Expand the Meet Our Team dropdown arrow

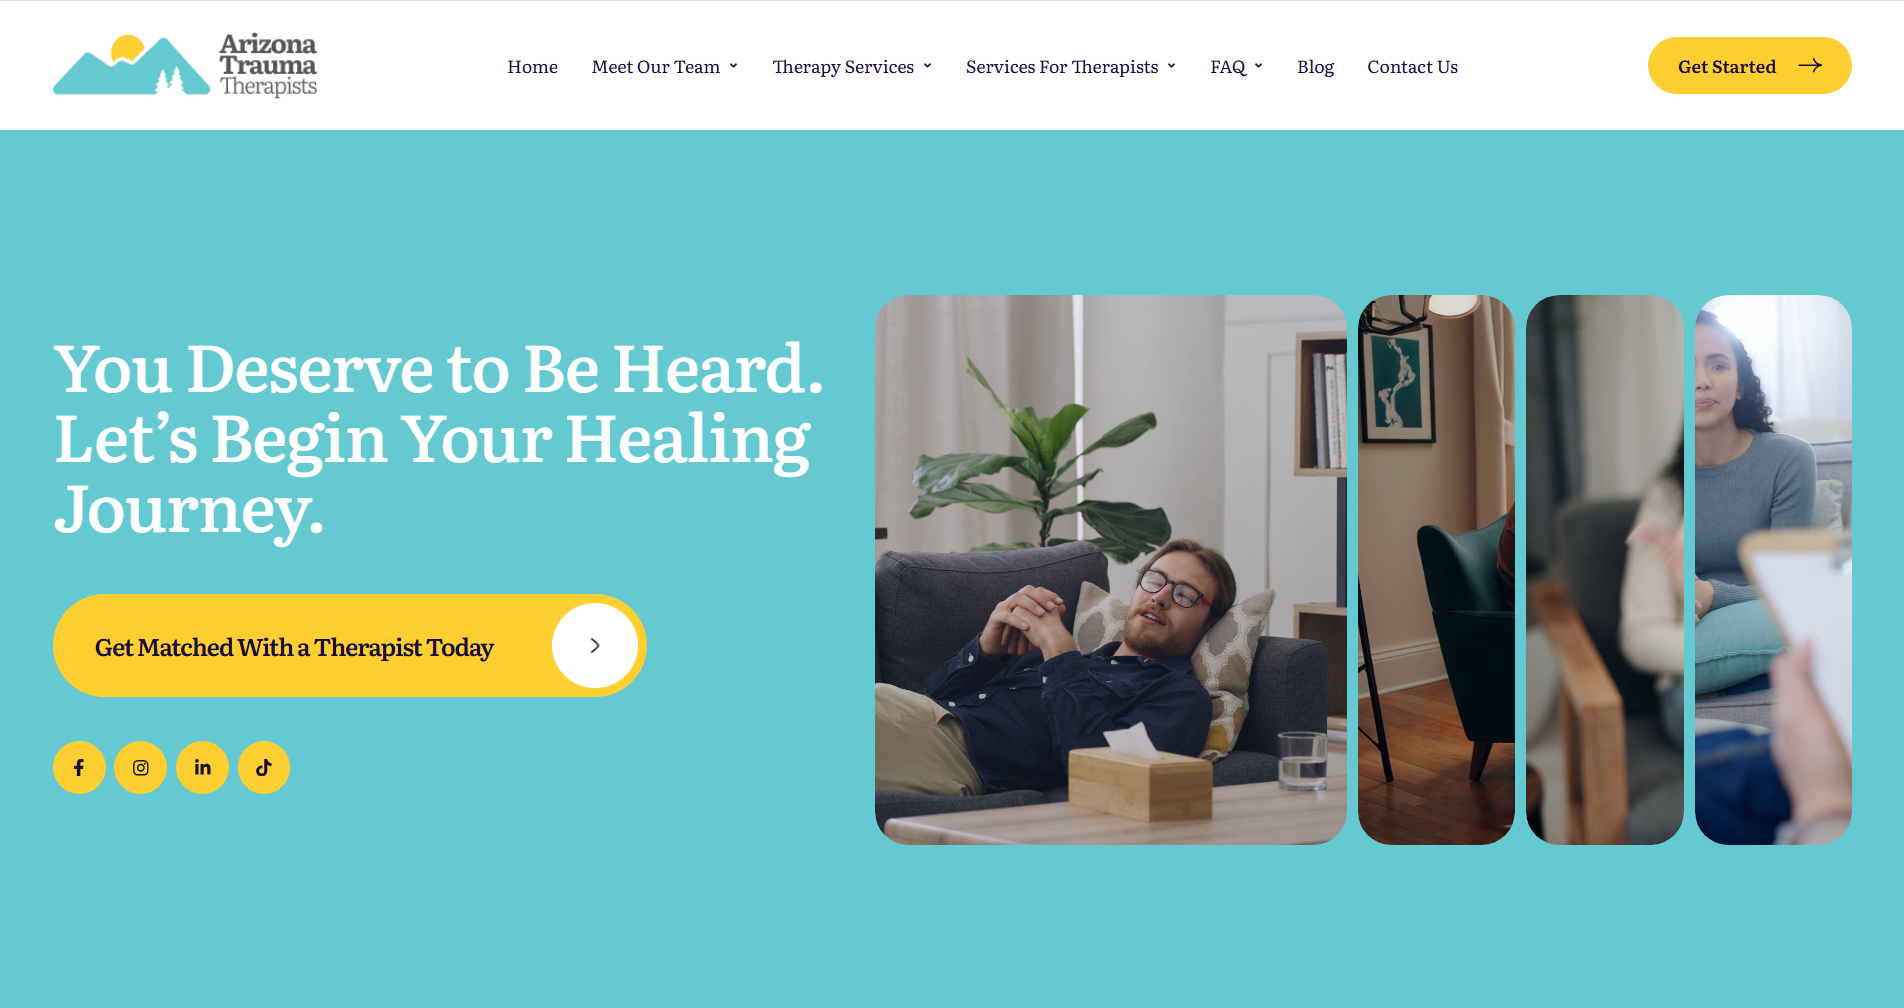point(733,66)
